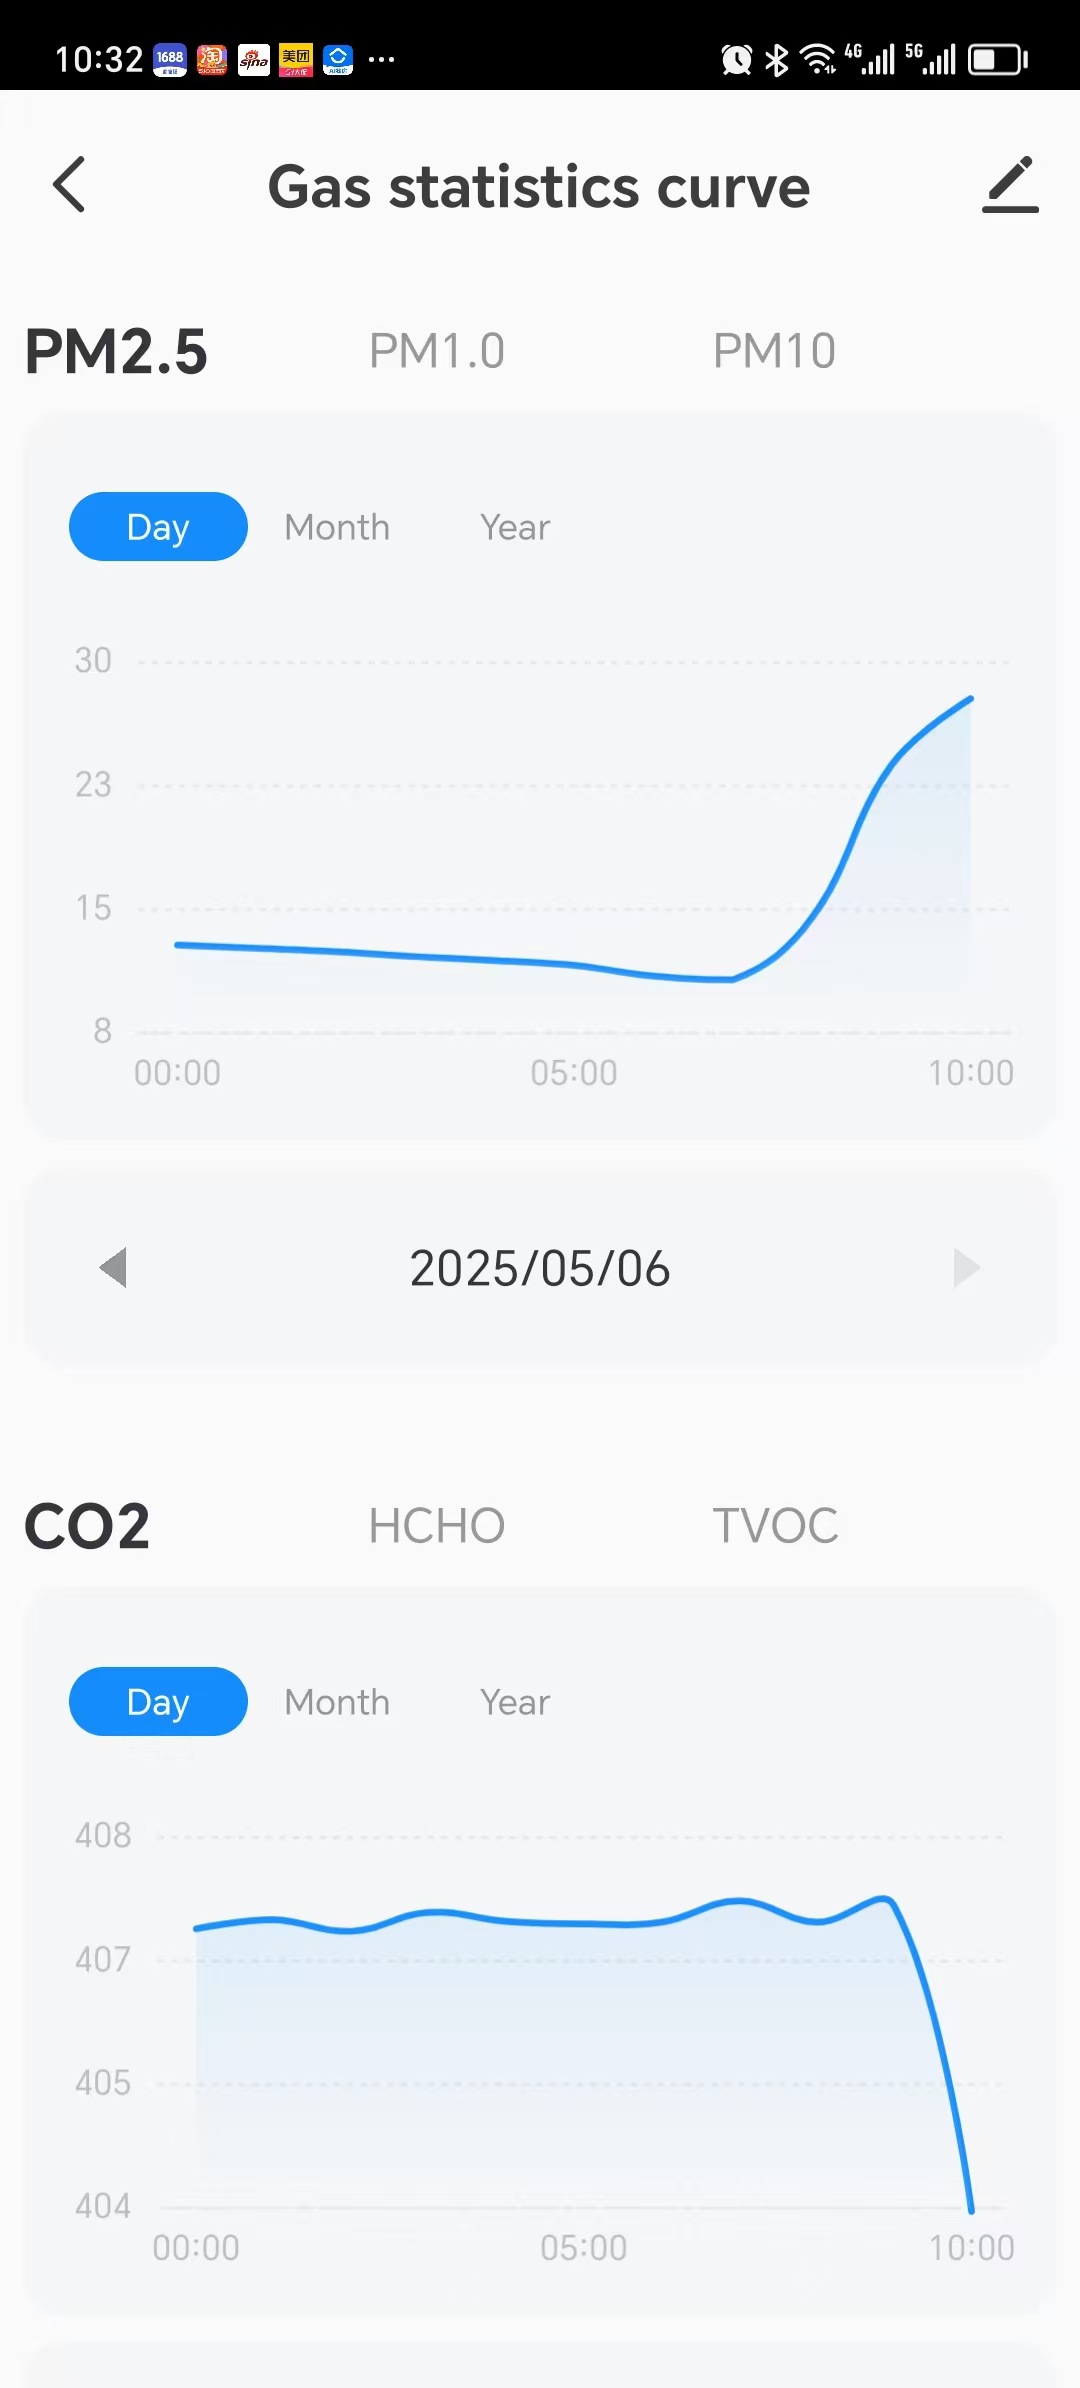Tap the Sina notification icon
This screenshot has width=1080, height=2388.
(x=254, y=60)
